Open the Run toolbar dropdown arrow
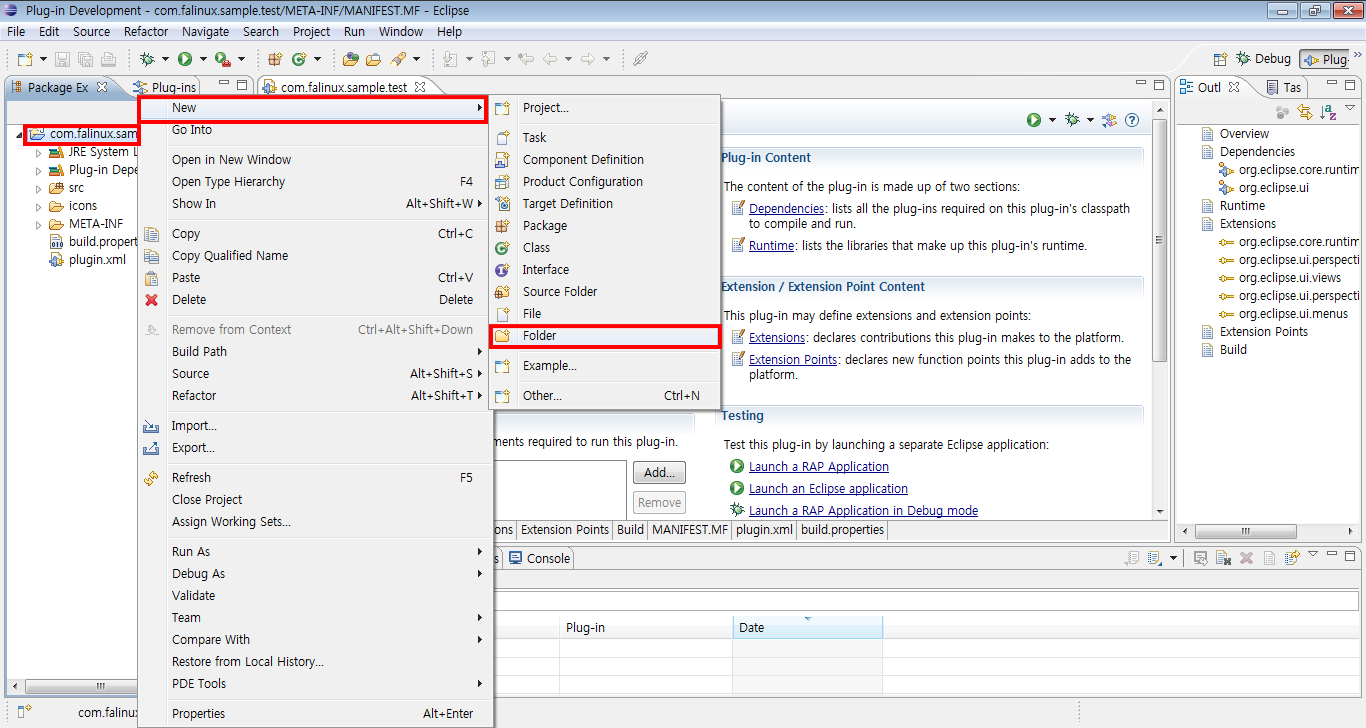 202,59
